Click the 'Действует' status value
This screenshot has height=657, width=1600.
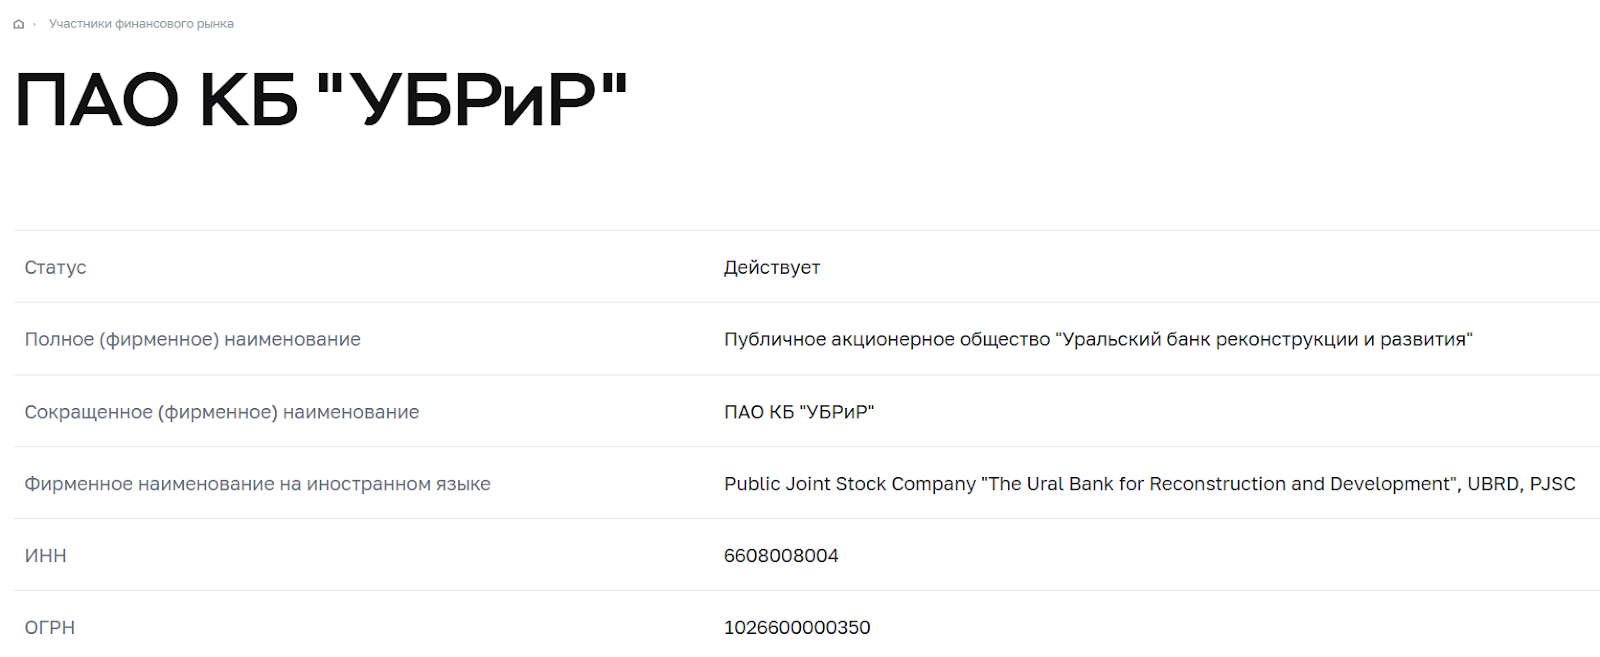click(x=772, y=267)
